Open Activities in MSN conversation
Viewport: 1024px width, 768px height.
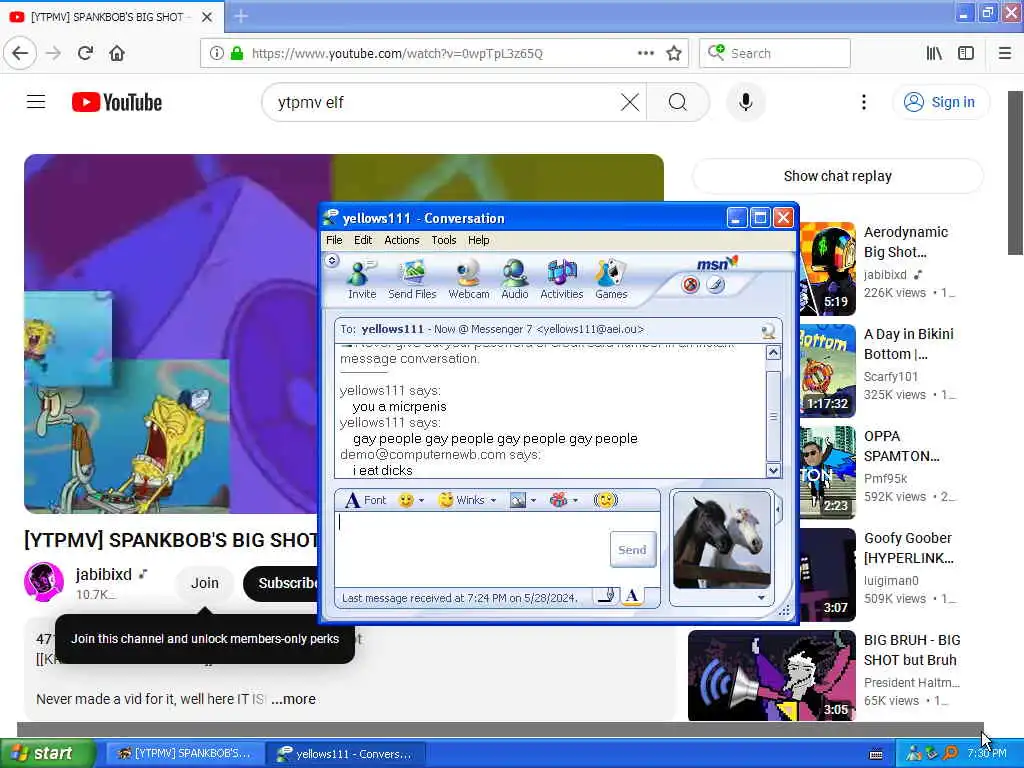coord(562,280)
